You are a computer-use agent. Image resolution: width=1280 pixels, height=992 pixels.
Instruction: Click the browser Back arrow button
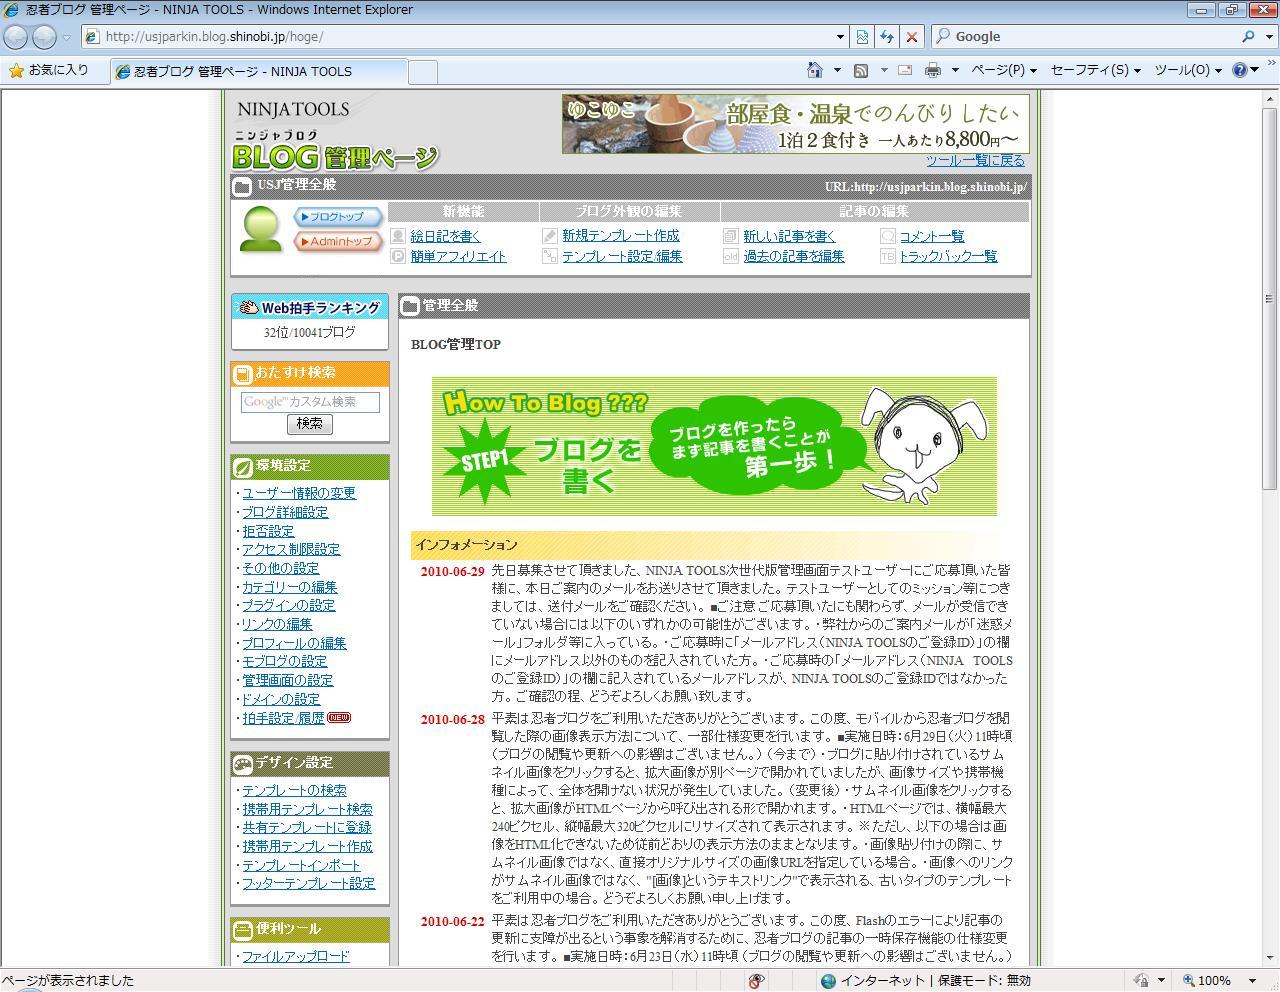(16, 37)
